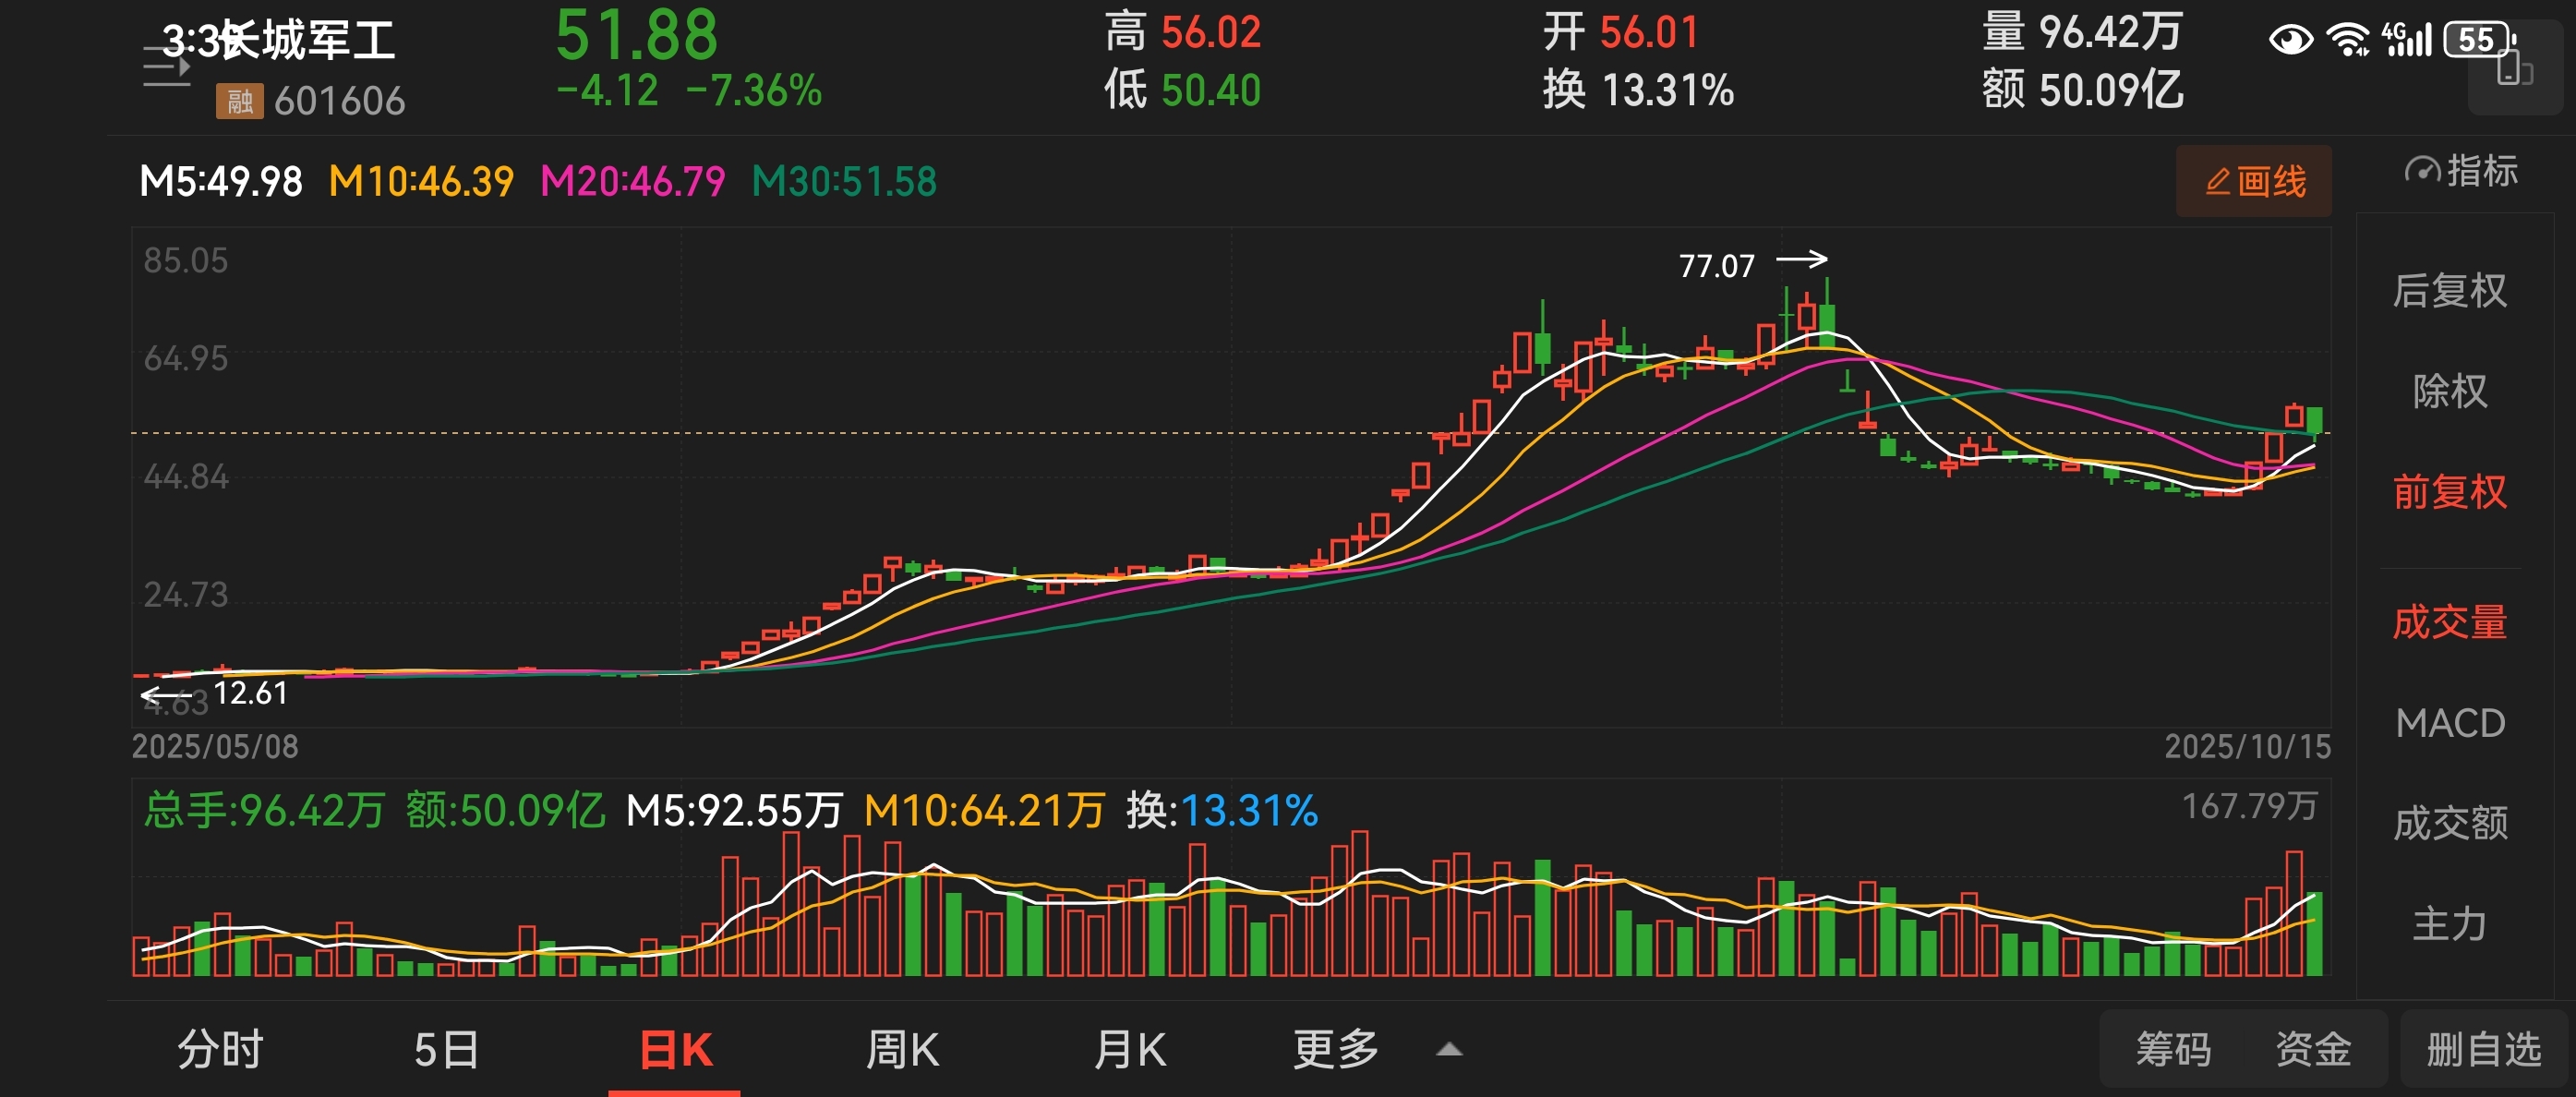
Task: Switch sub-chart to MACD indicator
Action: coord(2449,723)
